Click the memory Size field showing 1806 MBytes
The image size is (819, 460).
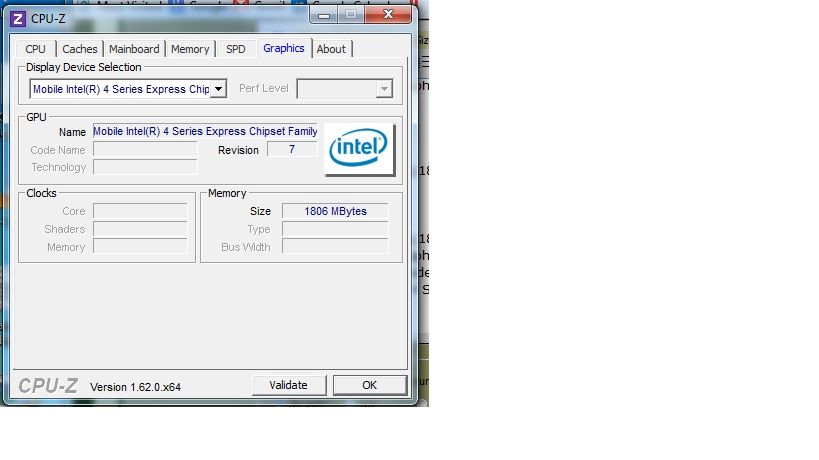click(x=335, y=211)
